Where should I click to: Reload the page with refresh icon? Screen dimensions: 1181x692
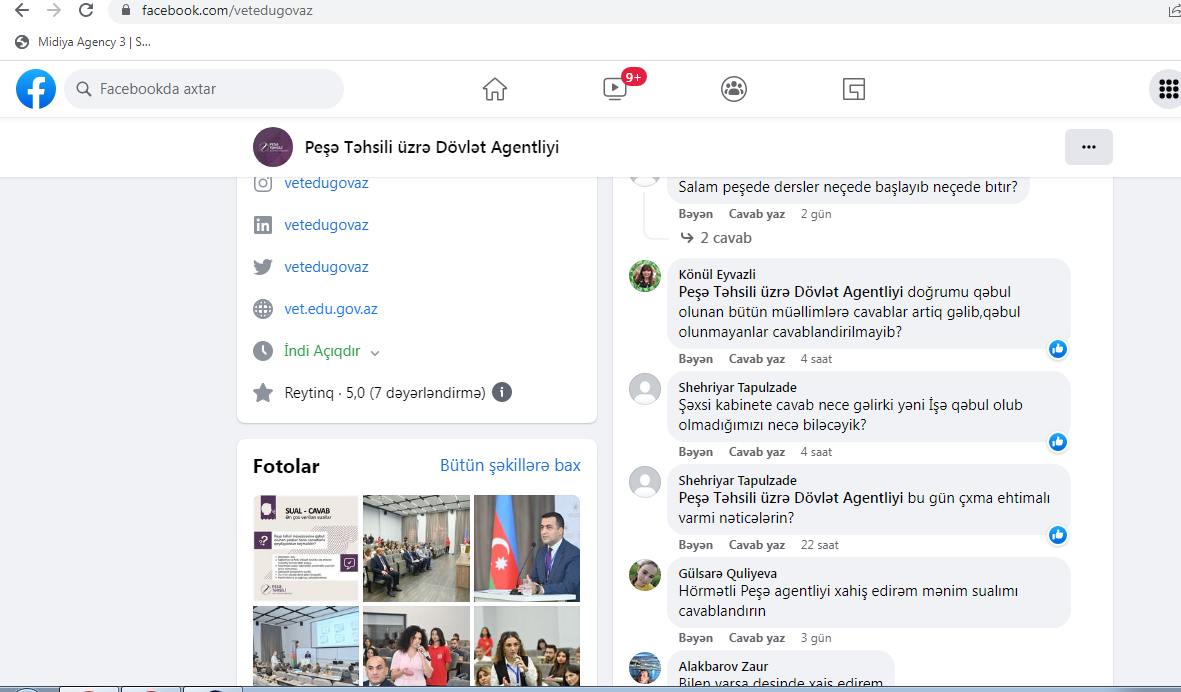(86, 11)
